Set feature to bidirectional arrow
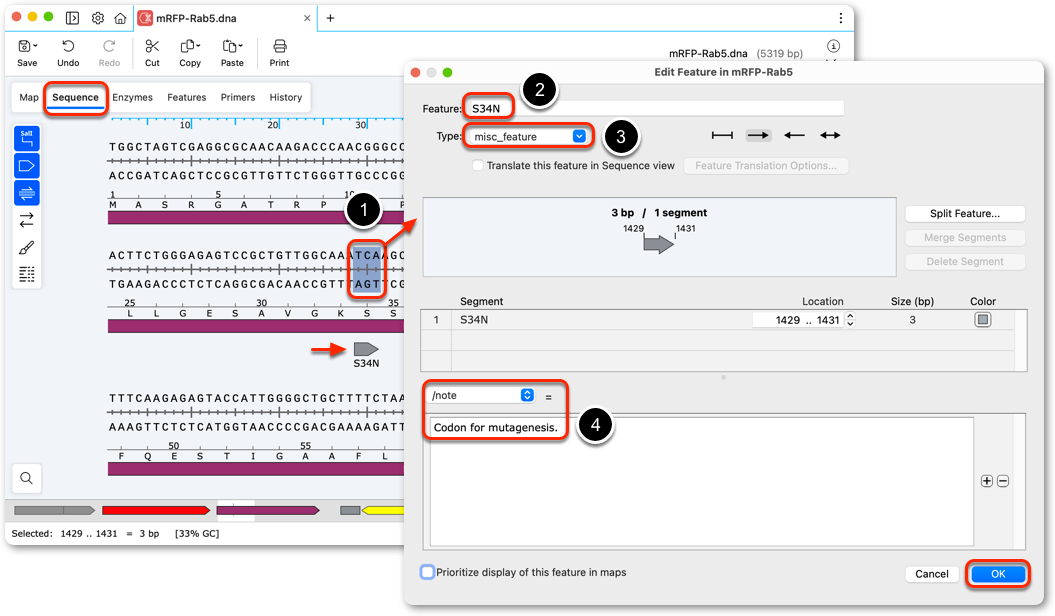This screenshot has height=616, width=1055. [830, 135]
